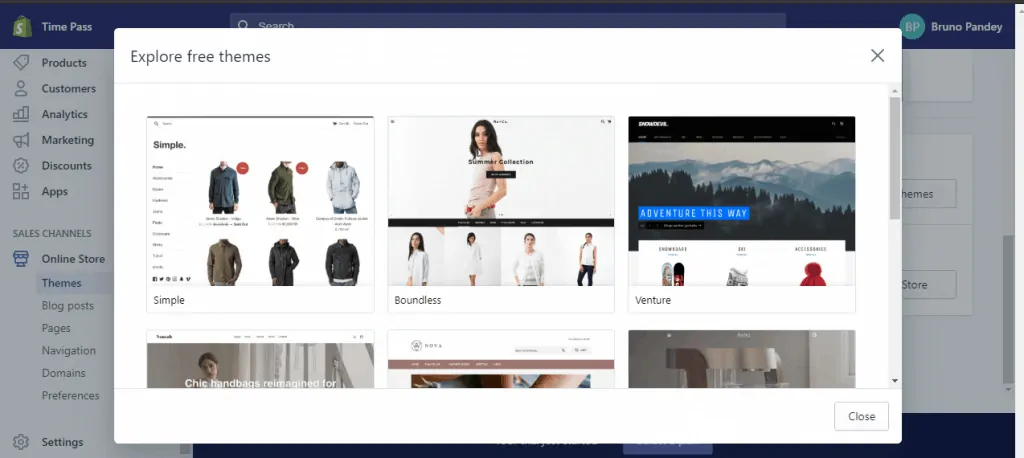The height and width of the screenshot is (458, 1024).
Task: Choose the Boundless theme preview
Action: [x=501, y=201]
